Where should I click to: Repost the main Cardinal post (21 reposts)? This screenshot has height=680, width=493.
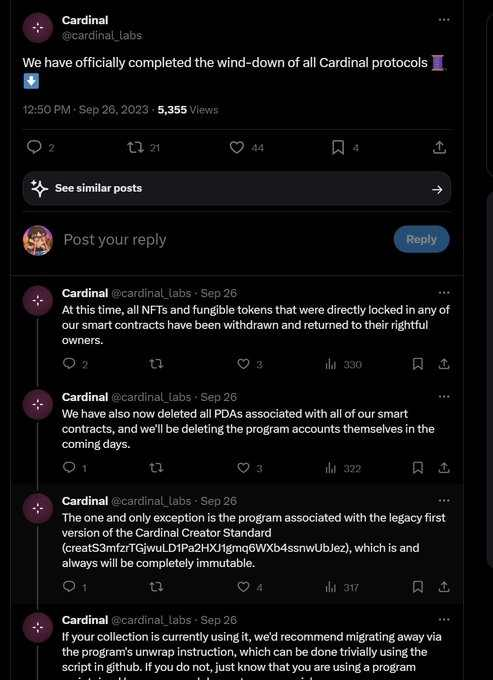click(144, 148)
